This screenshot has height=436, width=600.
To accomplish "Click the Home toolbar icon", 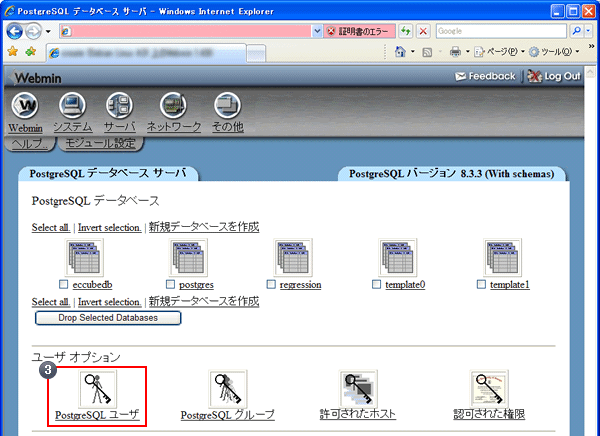I will (400, 51).
